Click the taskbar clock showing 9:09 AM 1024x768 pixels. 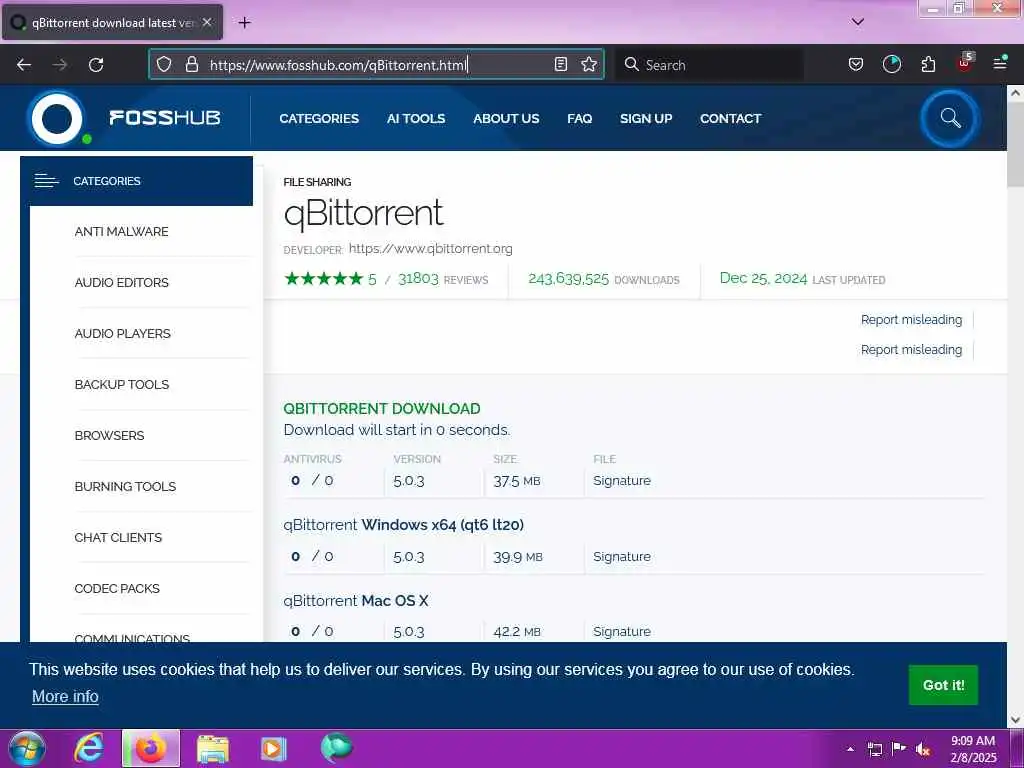pyautogui.click(x=973, y=749)
